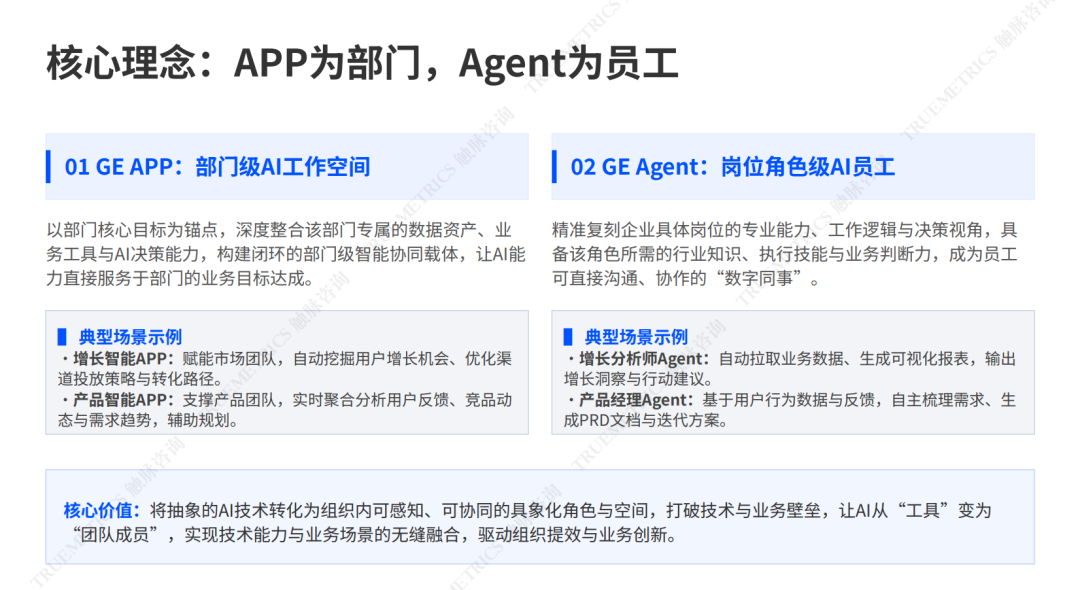This screenshot has height=590, width=1080.
Task: Select the heading 02 GE Agent：岗位角色级AI员工
Action: pos(732,167)
